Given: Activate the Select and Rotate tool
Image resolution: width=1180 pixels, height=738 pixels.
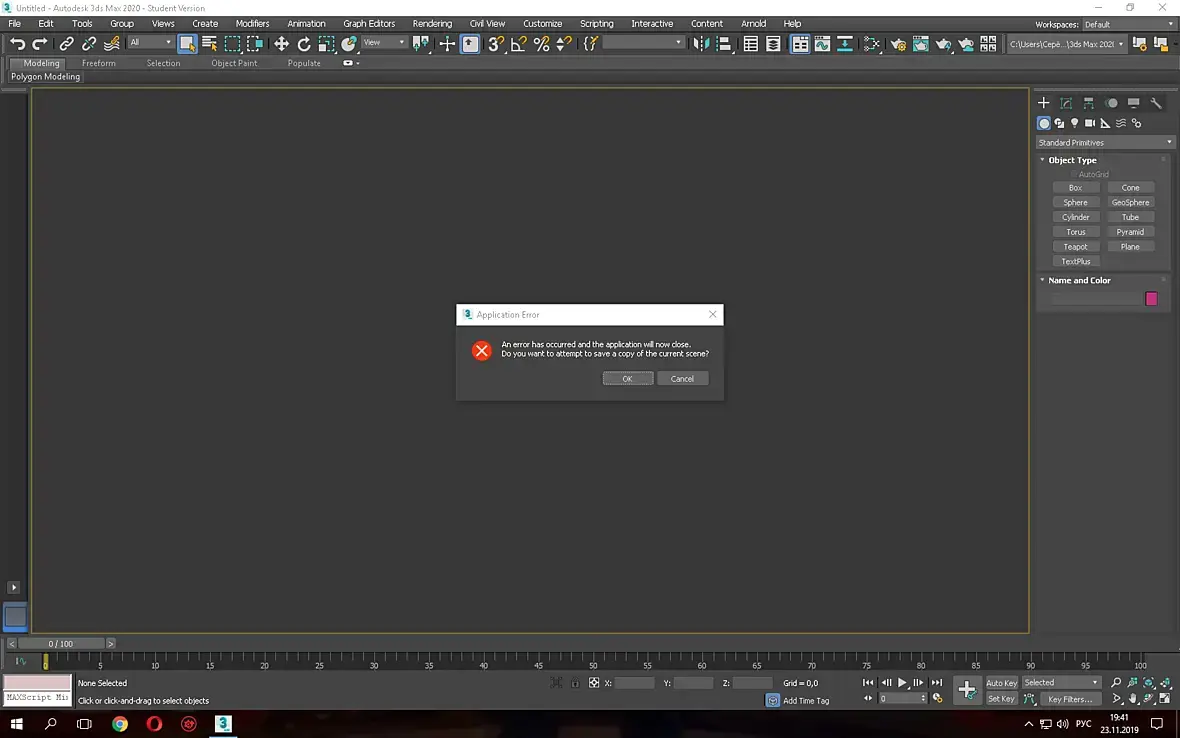Looking at the screenshot, I should [303, 44].
